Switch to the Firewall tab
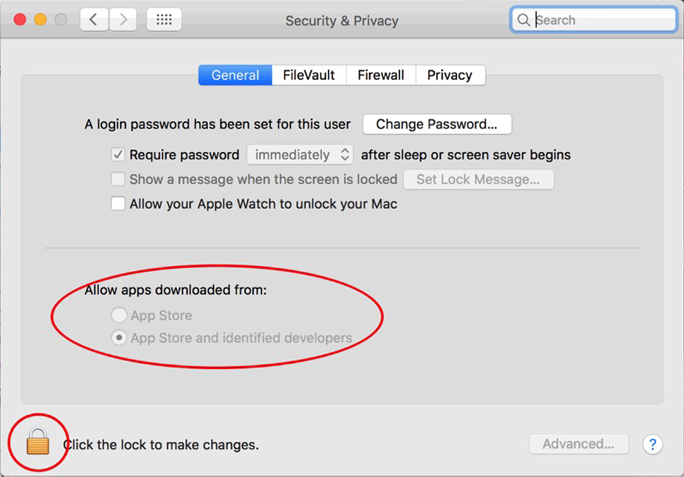684x477 pixels. (381, 75)
